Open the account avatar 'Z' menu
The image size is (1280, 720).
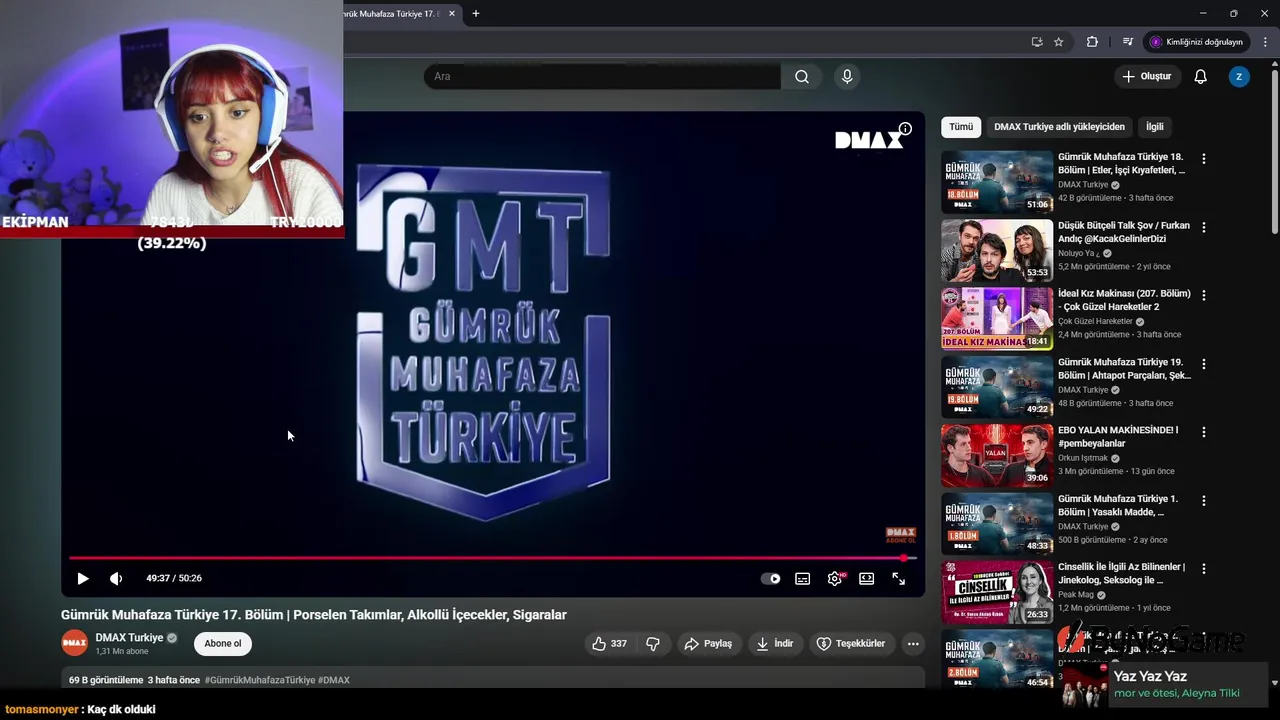point(1239,76)
